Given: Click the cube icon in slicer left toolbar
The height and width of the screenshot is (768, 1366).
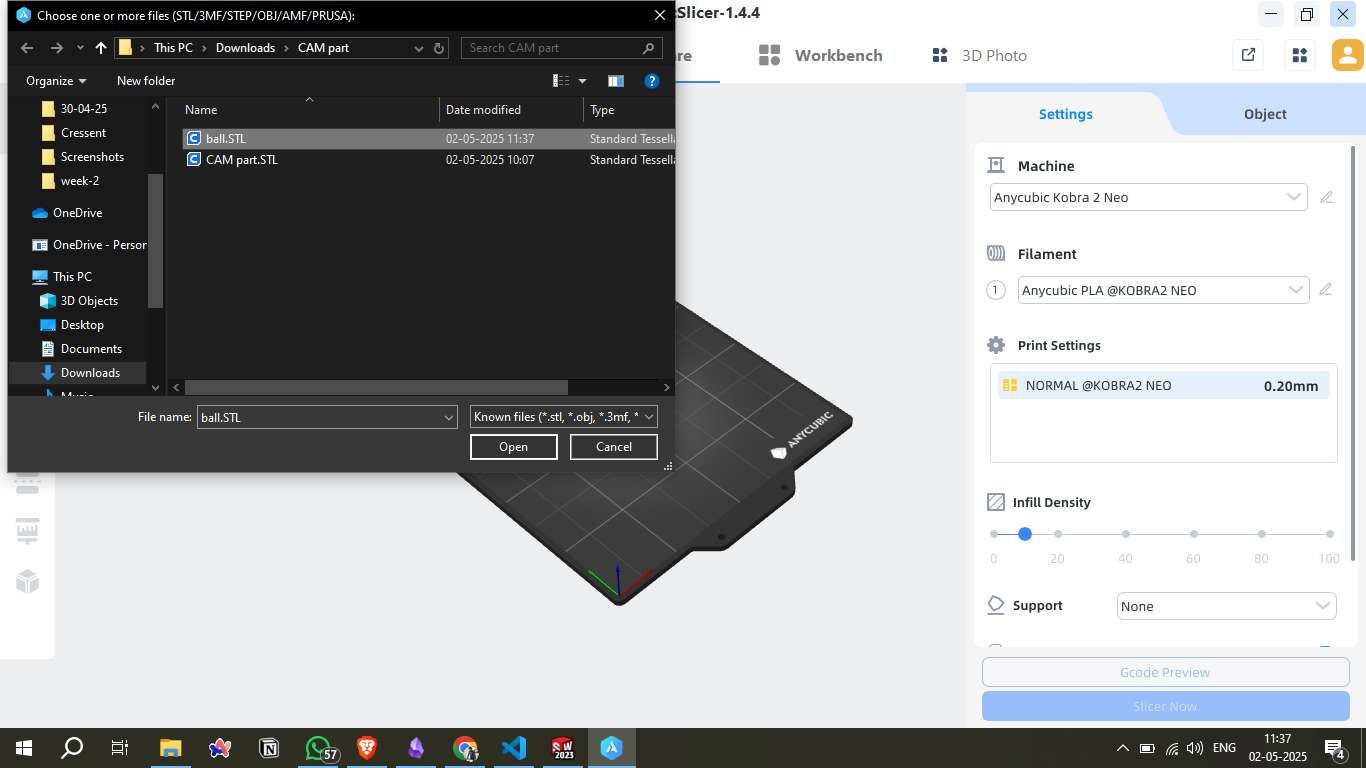Looking at the screenshot, I should (27, 581).
